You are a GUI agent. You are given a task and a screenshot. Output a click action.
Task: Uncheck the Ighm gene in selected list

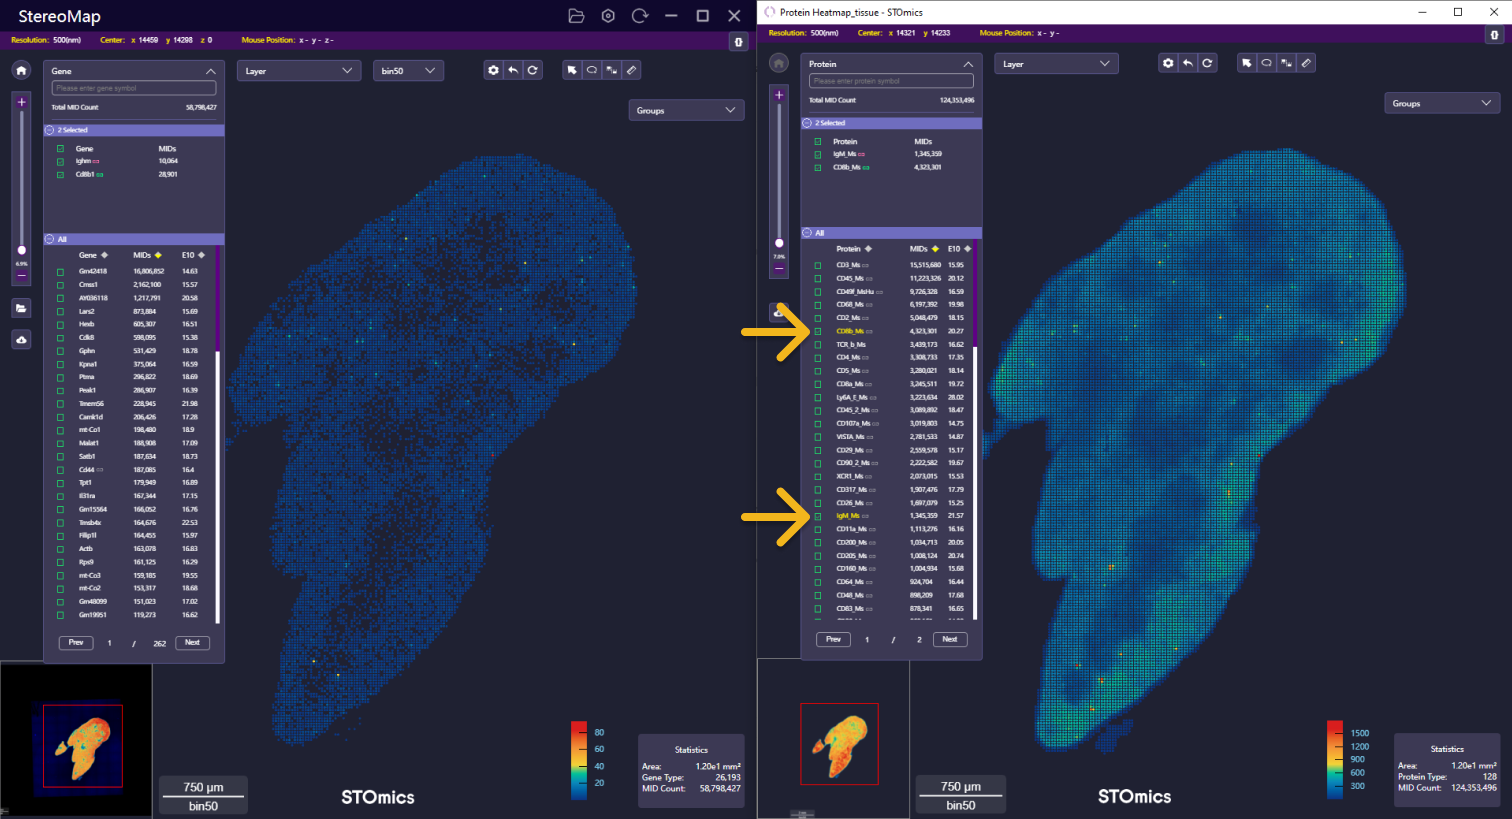coord(60,161)
